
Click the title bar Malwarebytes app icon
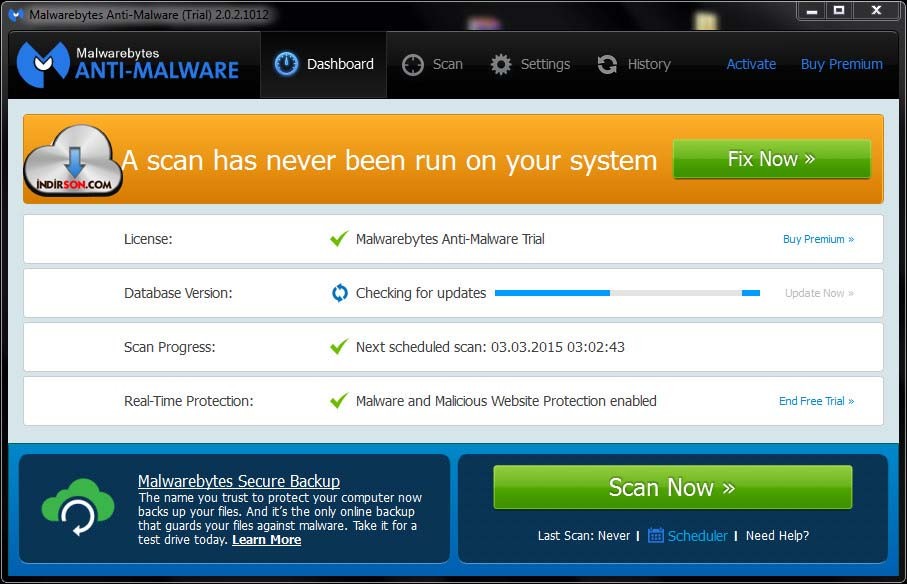[x=16, y=15]
